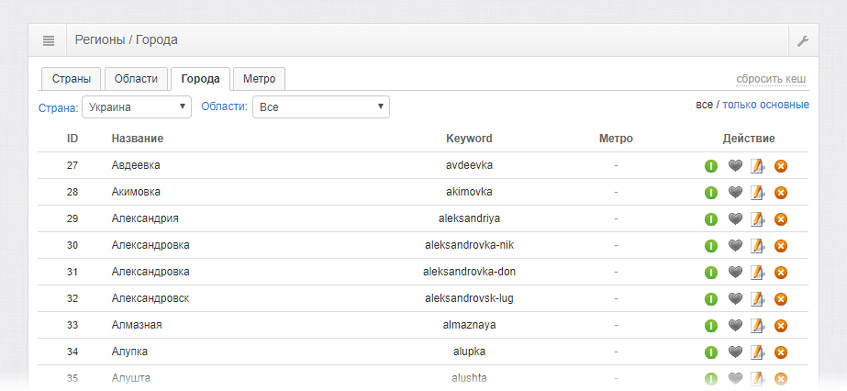Mark Авдеевка as main with heart icon

tap(735, 166)
